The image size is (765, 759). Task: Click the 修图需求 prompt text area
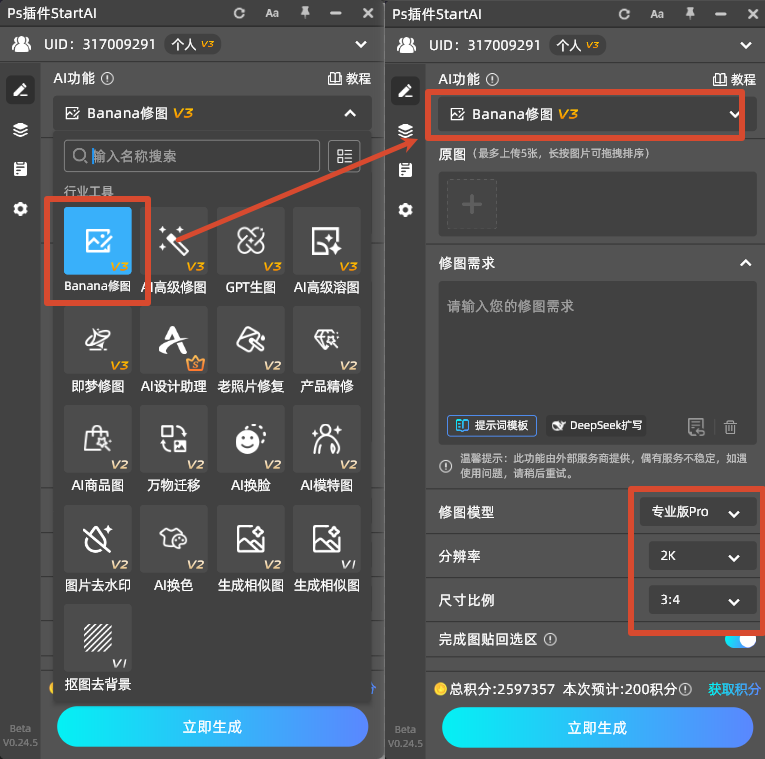click(597, 349)
